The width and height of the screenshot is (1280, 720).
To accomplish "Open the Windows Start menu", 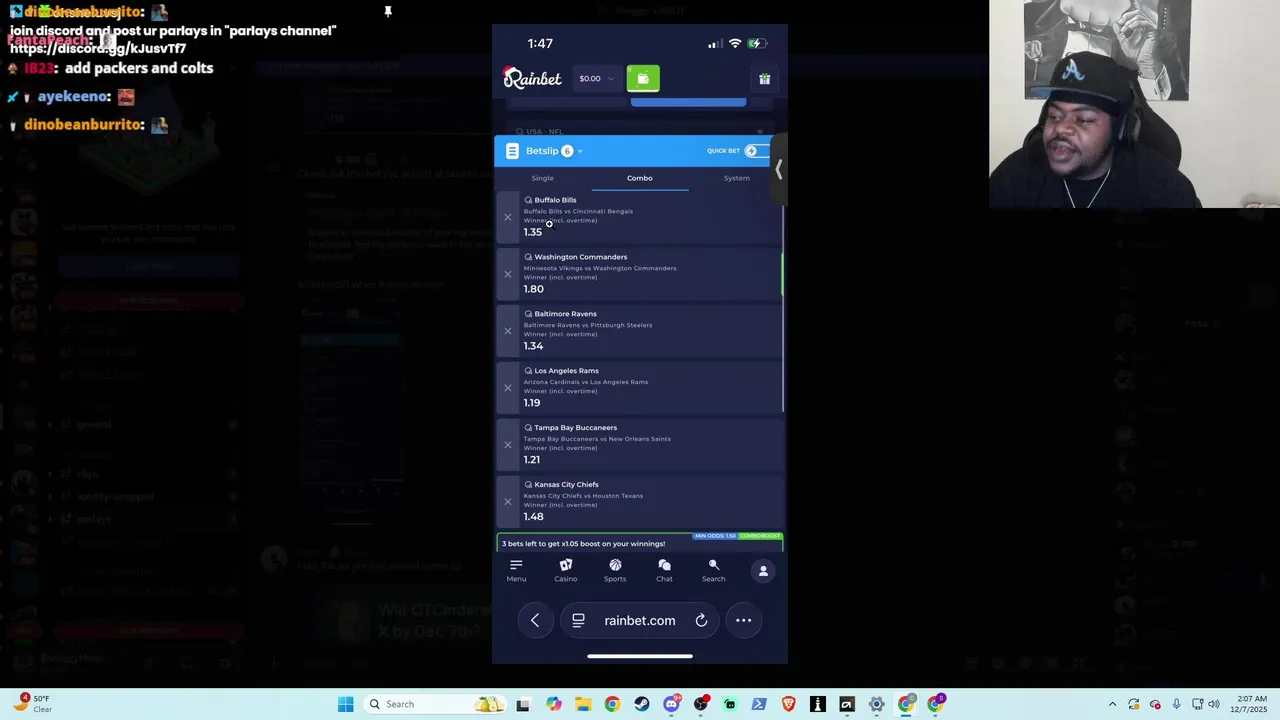I will point(345,704).
